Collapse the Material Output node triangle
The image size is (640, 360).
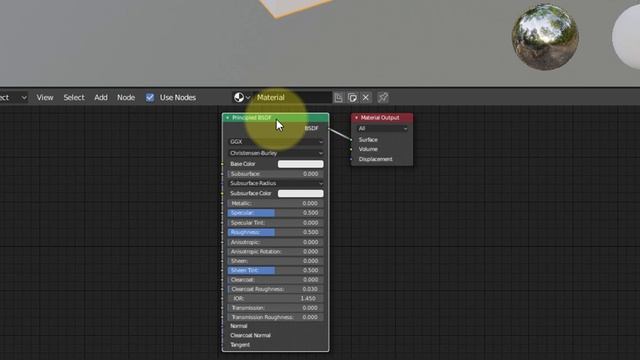point(356,118)
